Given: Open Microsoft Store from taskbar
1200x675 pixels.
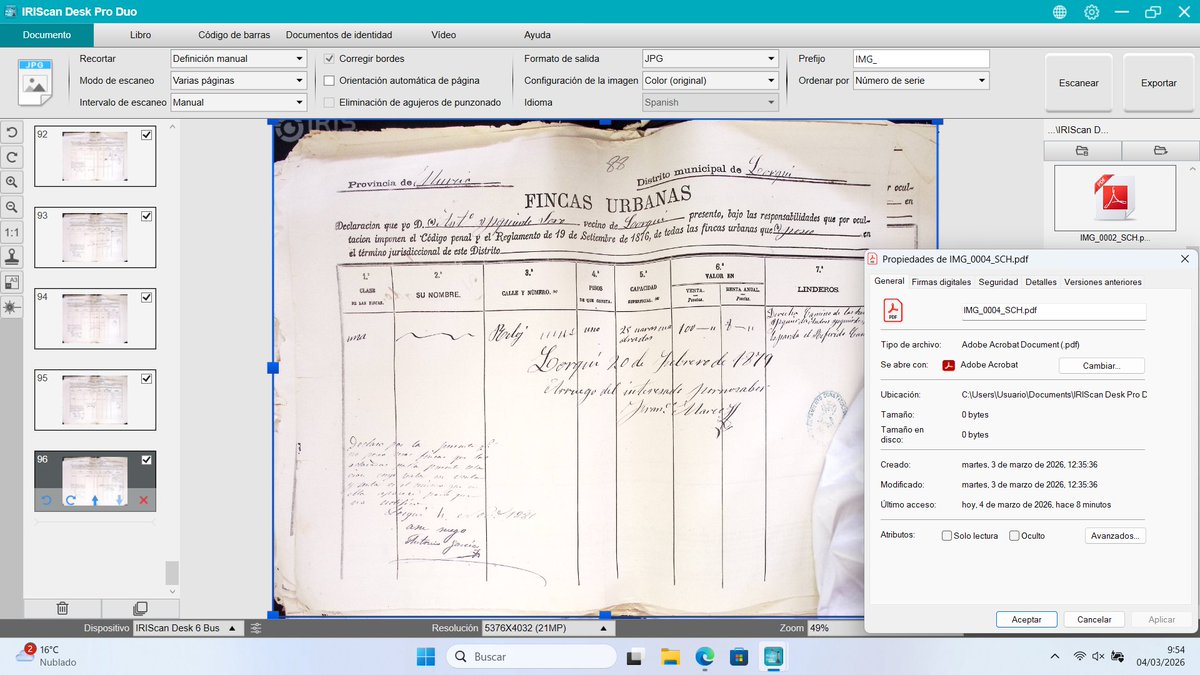Looking at the screenshot, I should pyautogui.click(x=739, y=657).
